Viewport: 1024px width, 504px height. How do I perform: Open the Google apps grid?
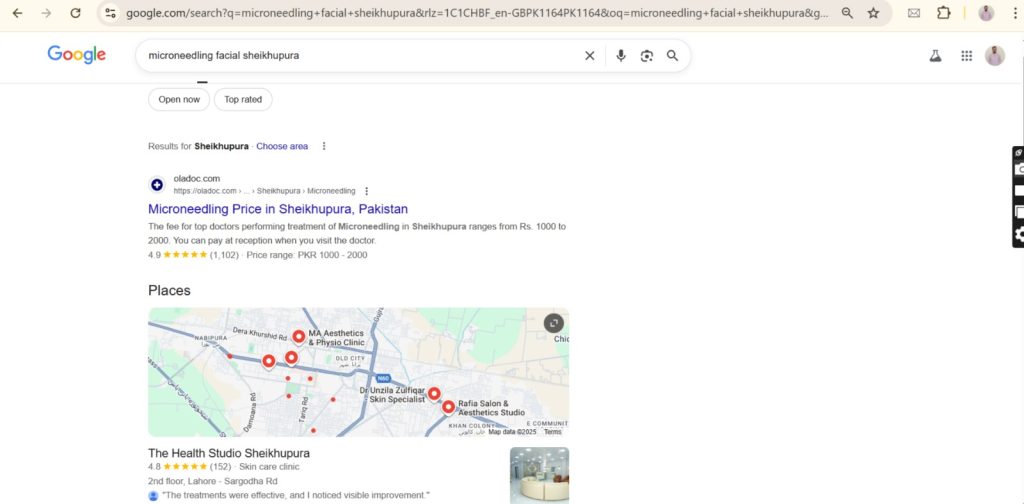[966, 56]
